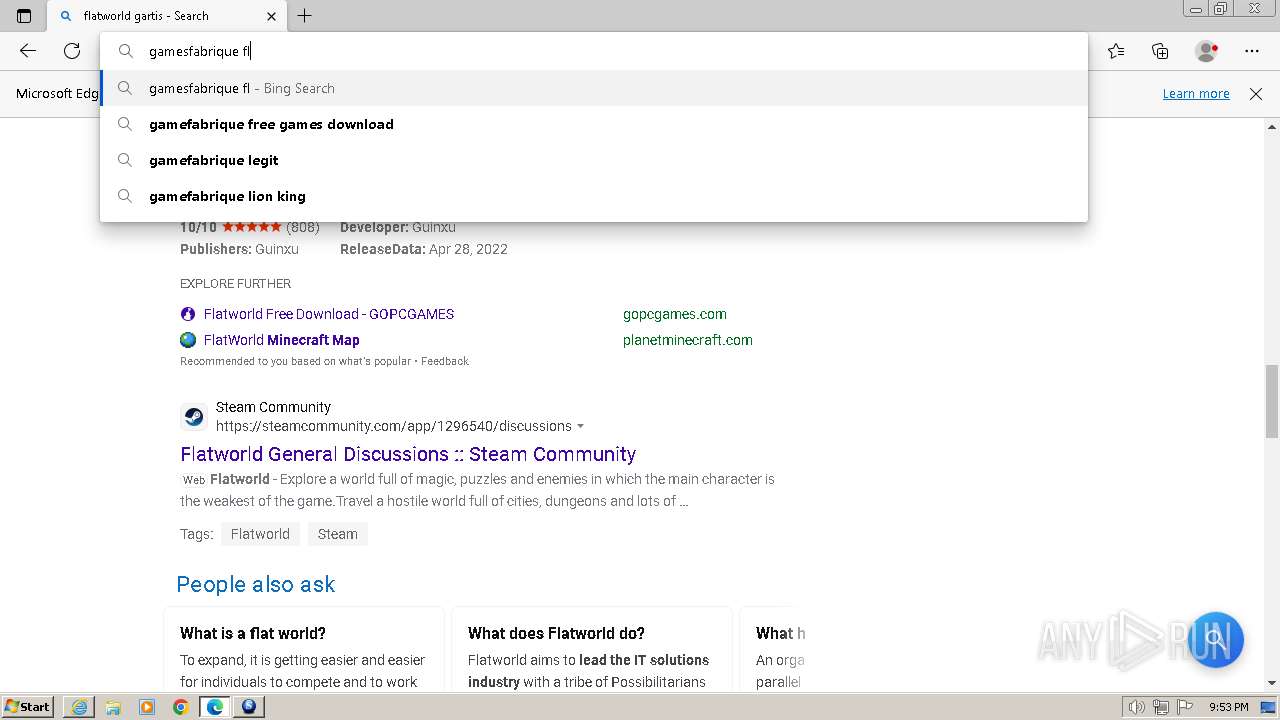1280x720 pixels.
Task: Click the vertical scrollbar thumb
Action: pos(1272,401)
